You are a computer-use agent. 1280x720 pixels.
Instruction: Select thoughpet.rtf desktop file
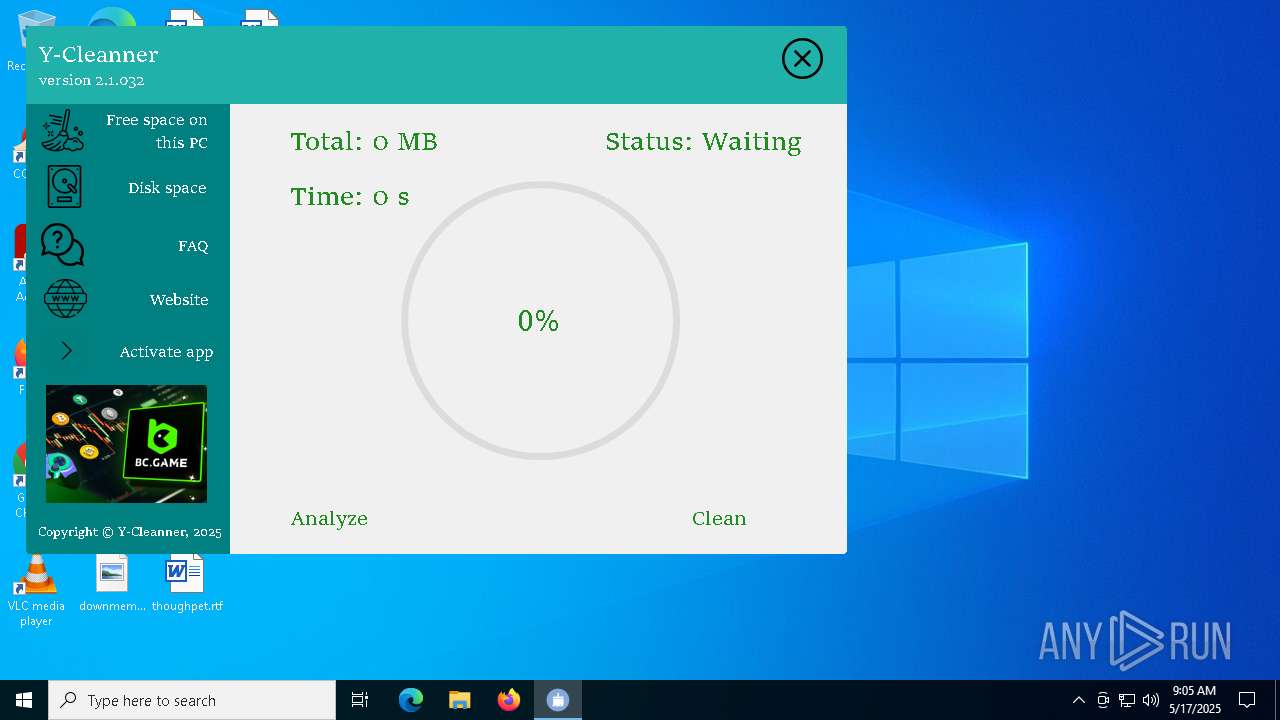click(187, 585)
